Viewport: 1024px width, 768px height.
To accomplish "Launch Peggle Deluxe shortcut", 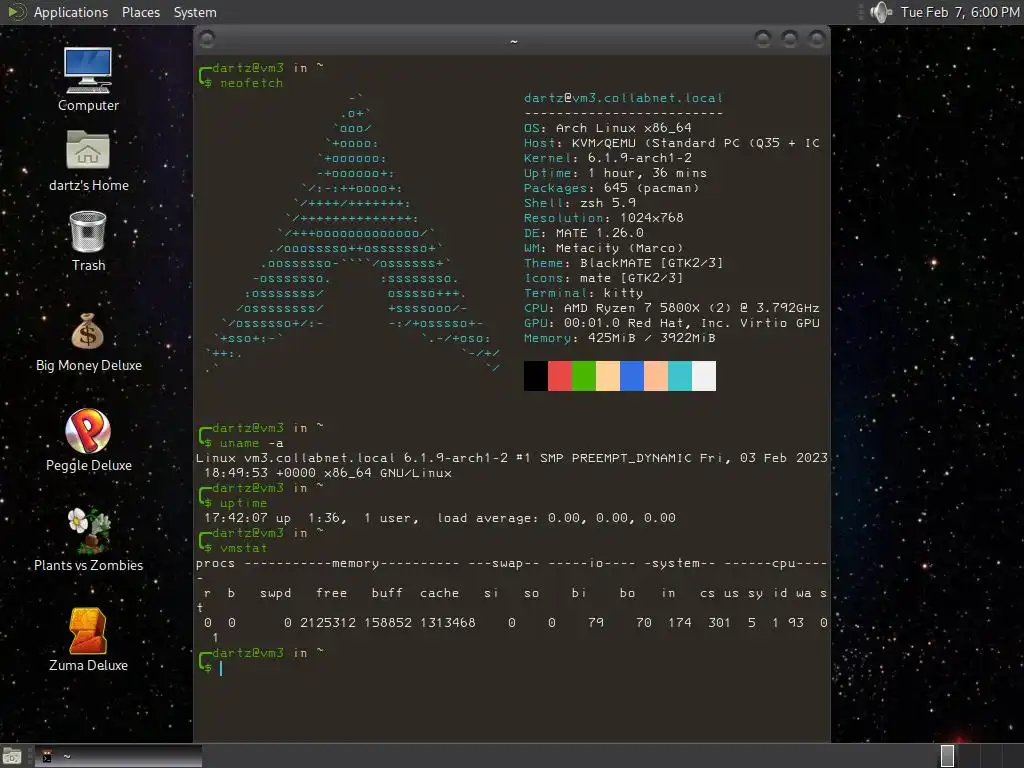I will pyautogui.click(x=88, y=440).
